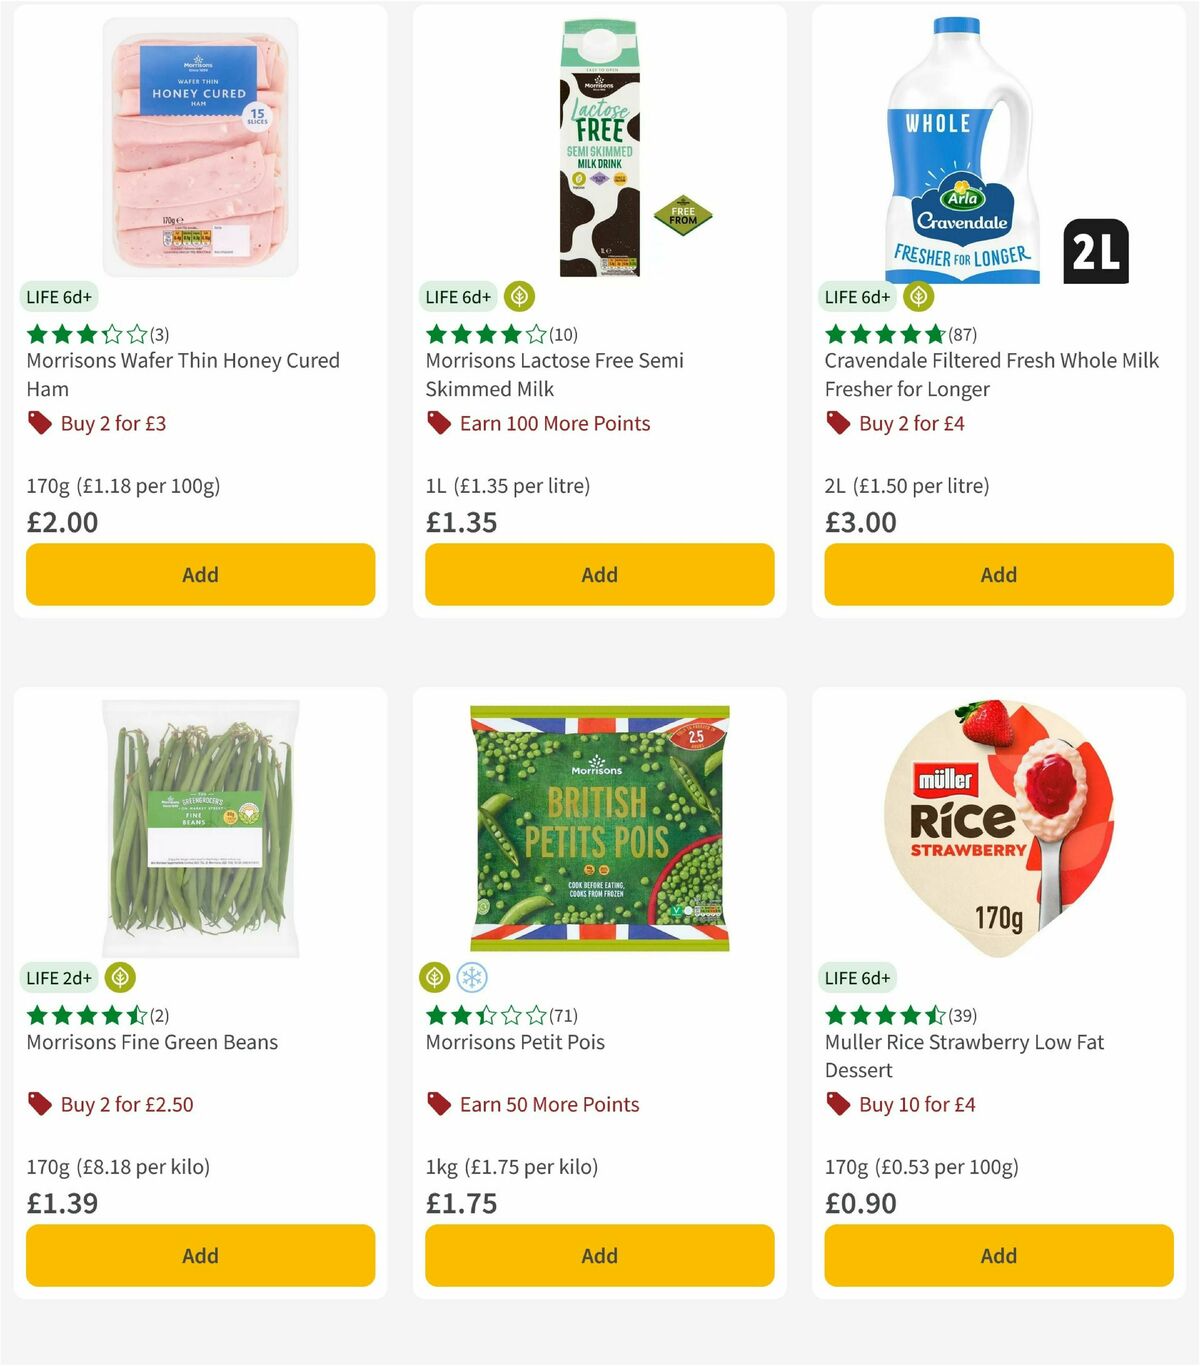1200x1366 pixels.
Task: Click the red offer tag icon beside Buy 2 for £3
Action: [40, 423]
